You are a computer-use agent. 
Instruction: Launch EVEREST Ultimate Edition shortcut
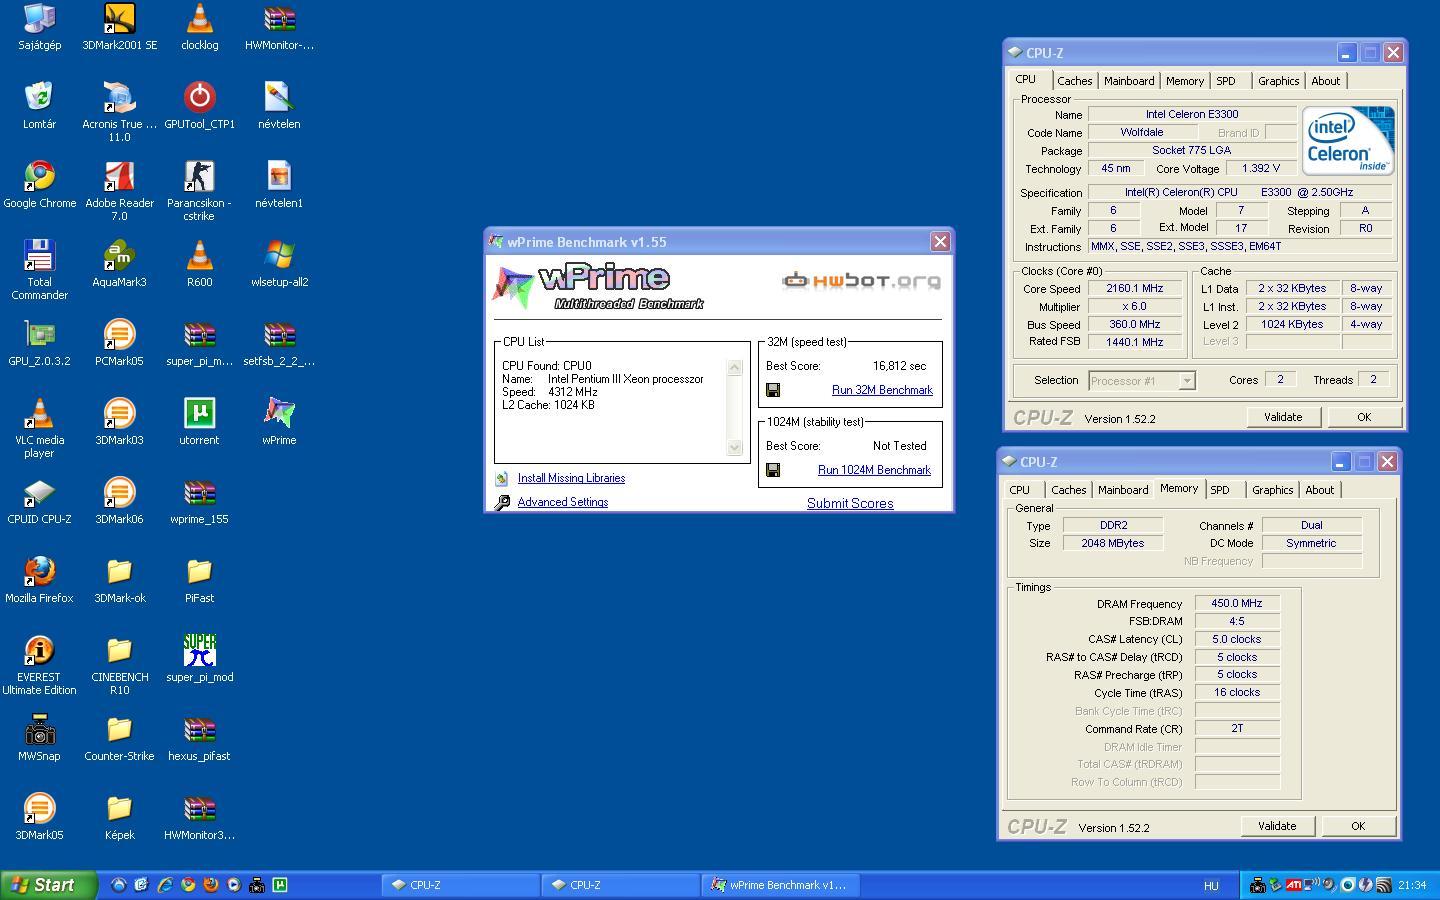(39, 651)
